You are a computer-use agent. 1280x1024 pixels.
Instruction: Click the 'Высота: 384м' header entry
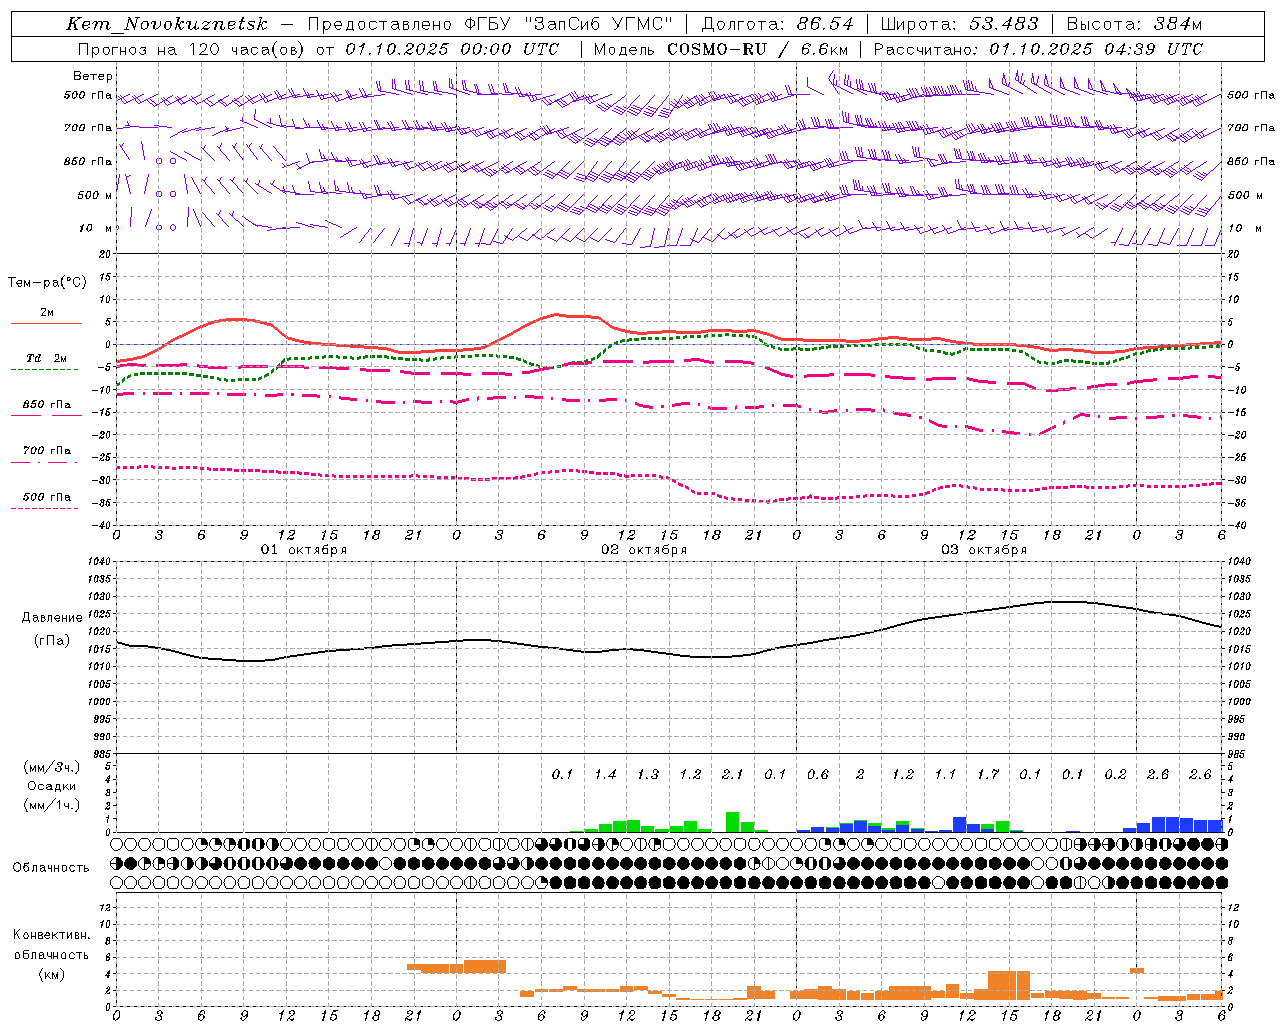click(x=1134, y=24)
